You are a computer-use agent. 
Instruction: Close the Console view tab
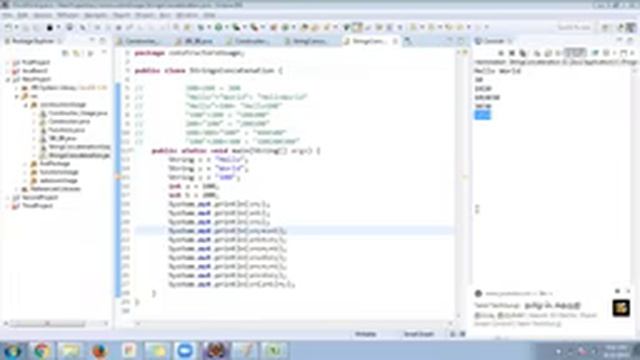click(510, 41)
